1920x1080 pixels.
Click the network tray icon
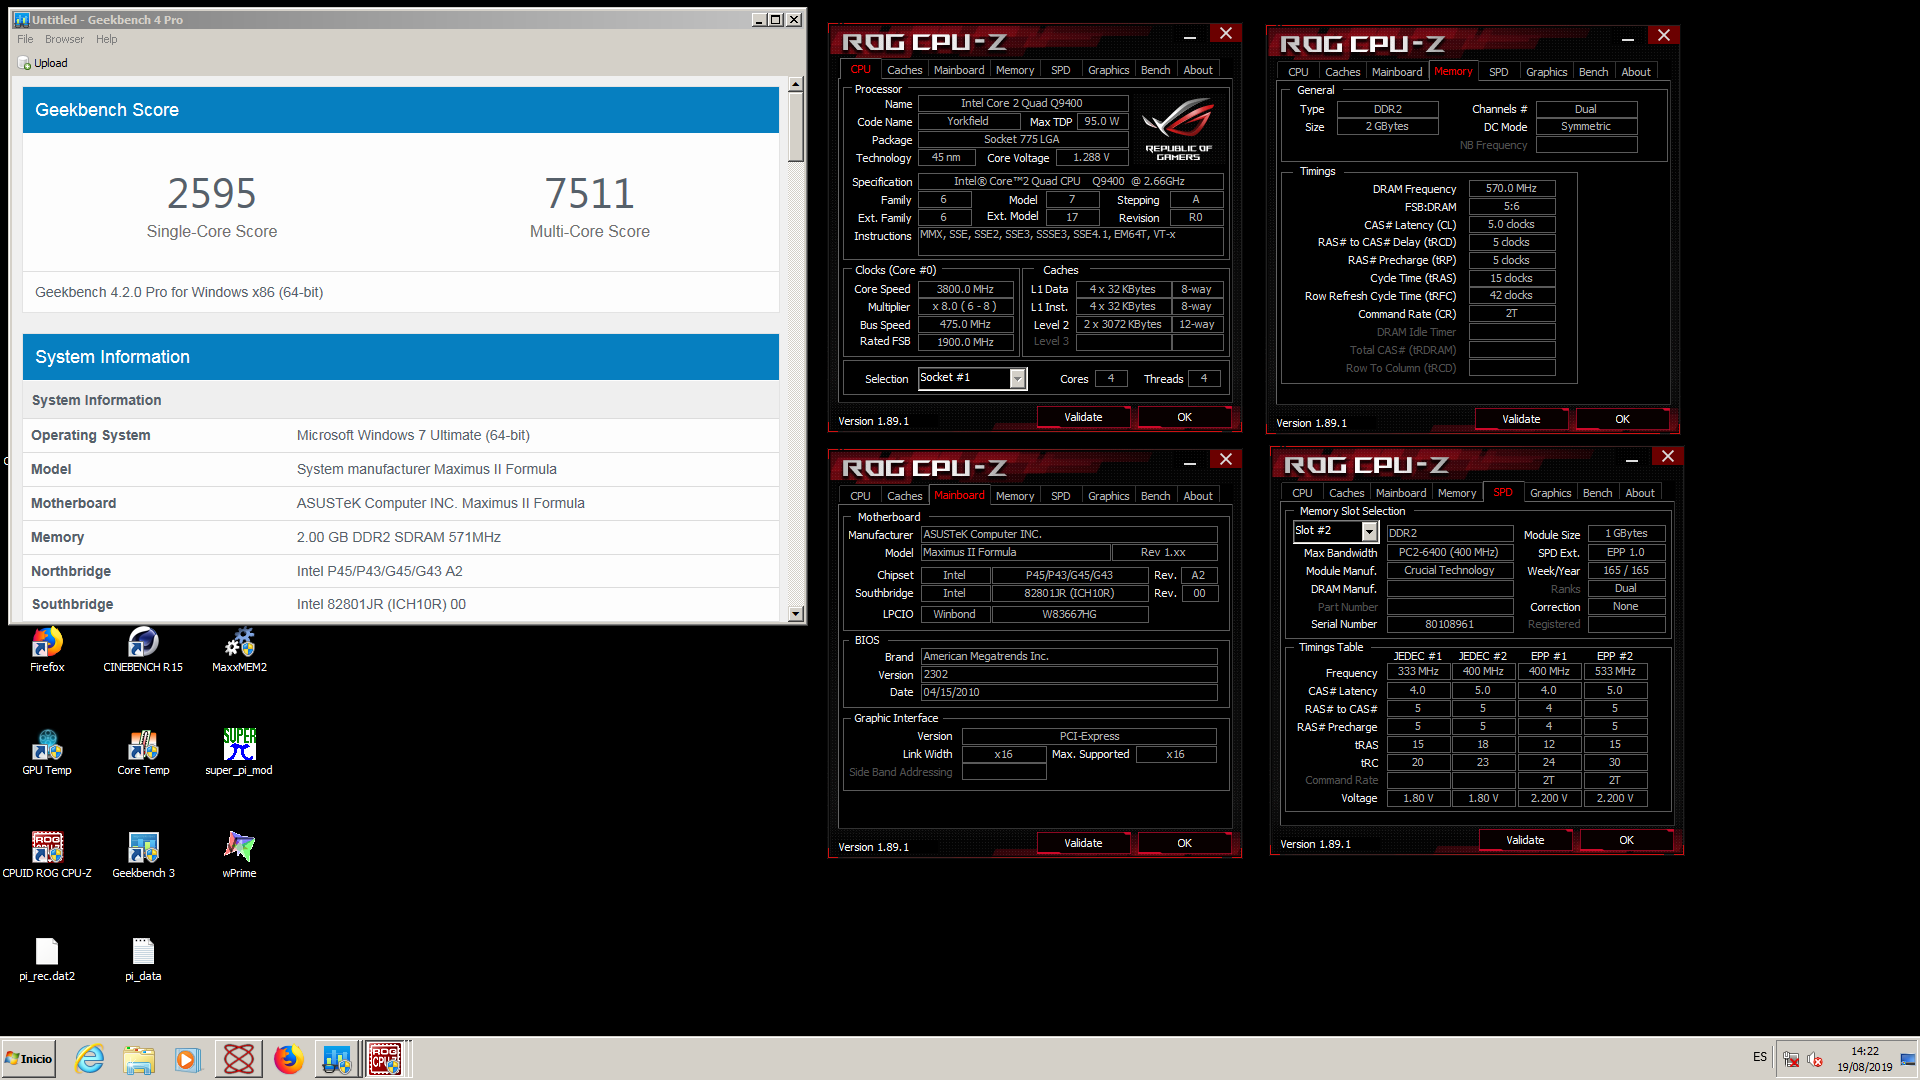1791,1059
